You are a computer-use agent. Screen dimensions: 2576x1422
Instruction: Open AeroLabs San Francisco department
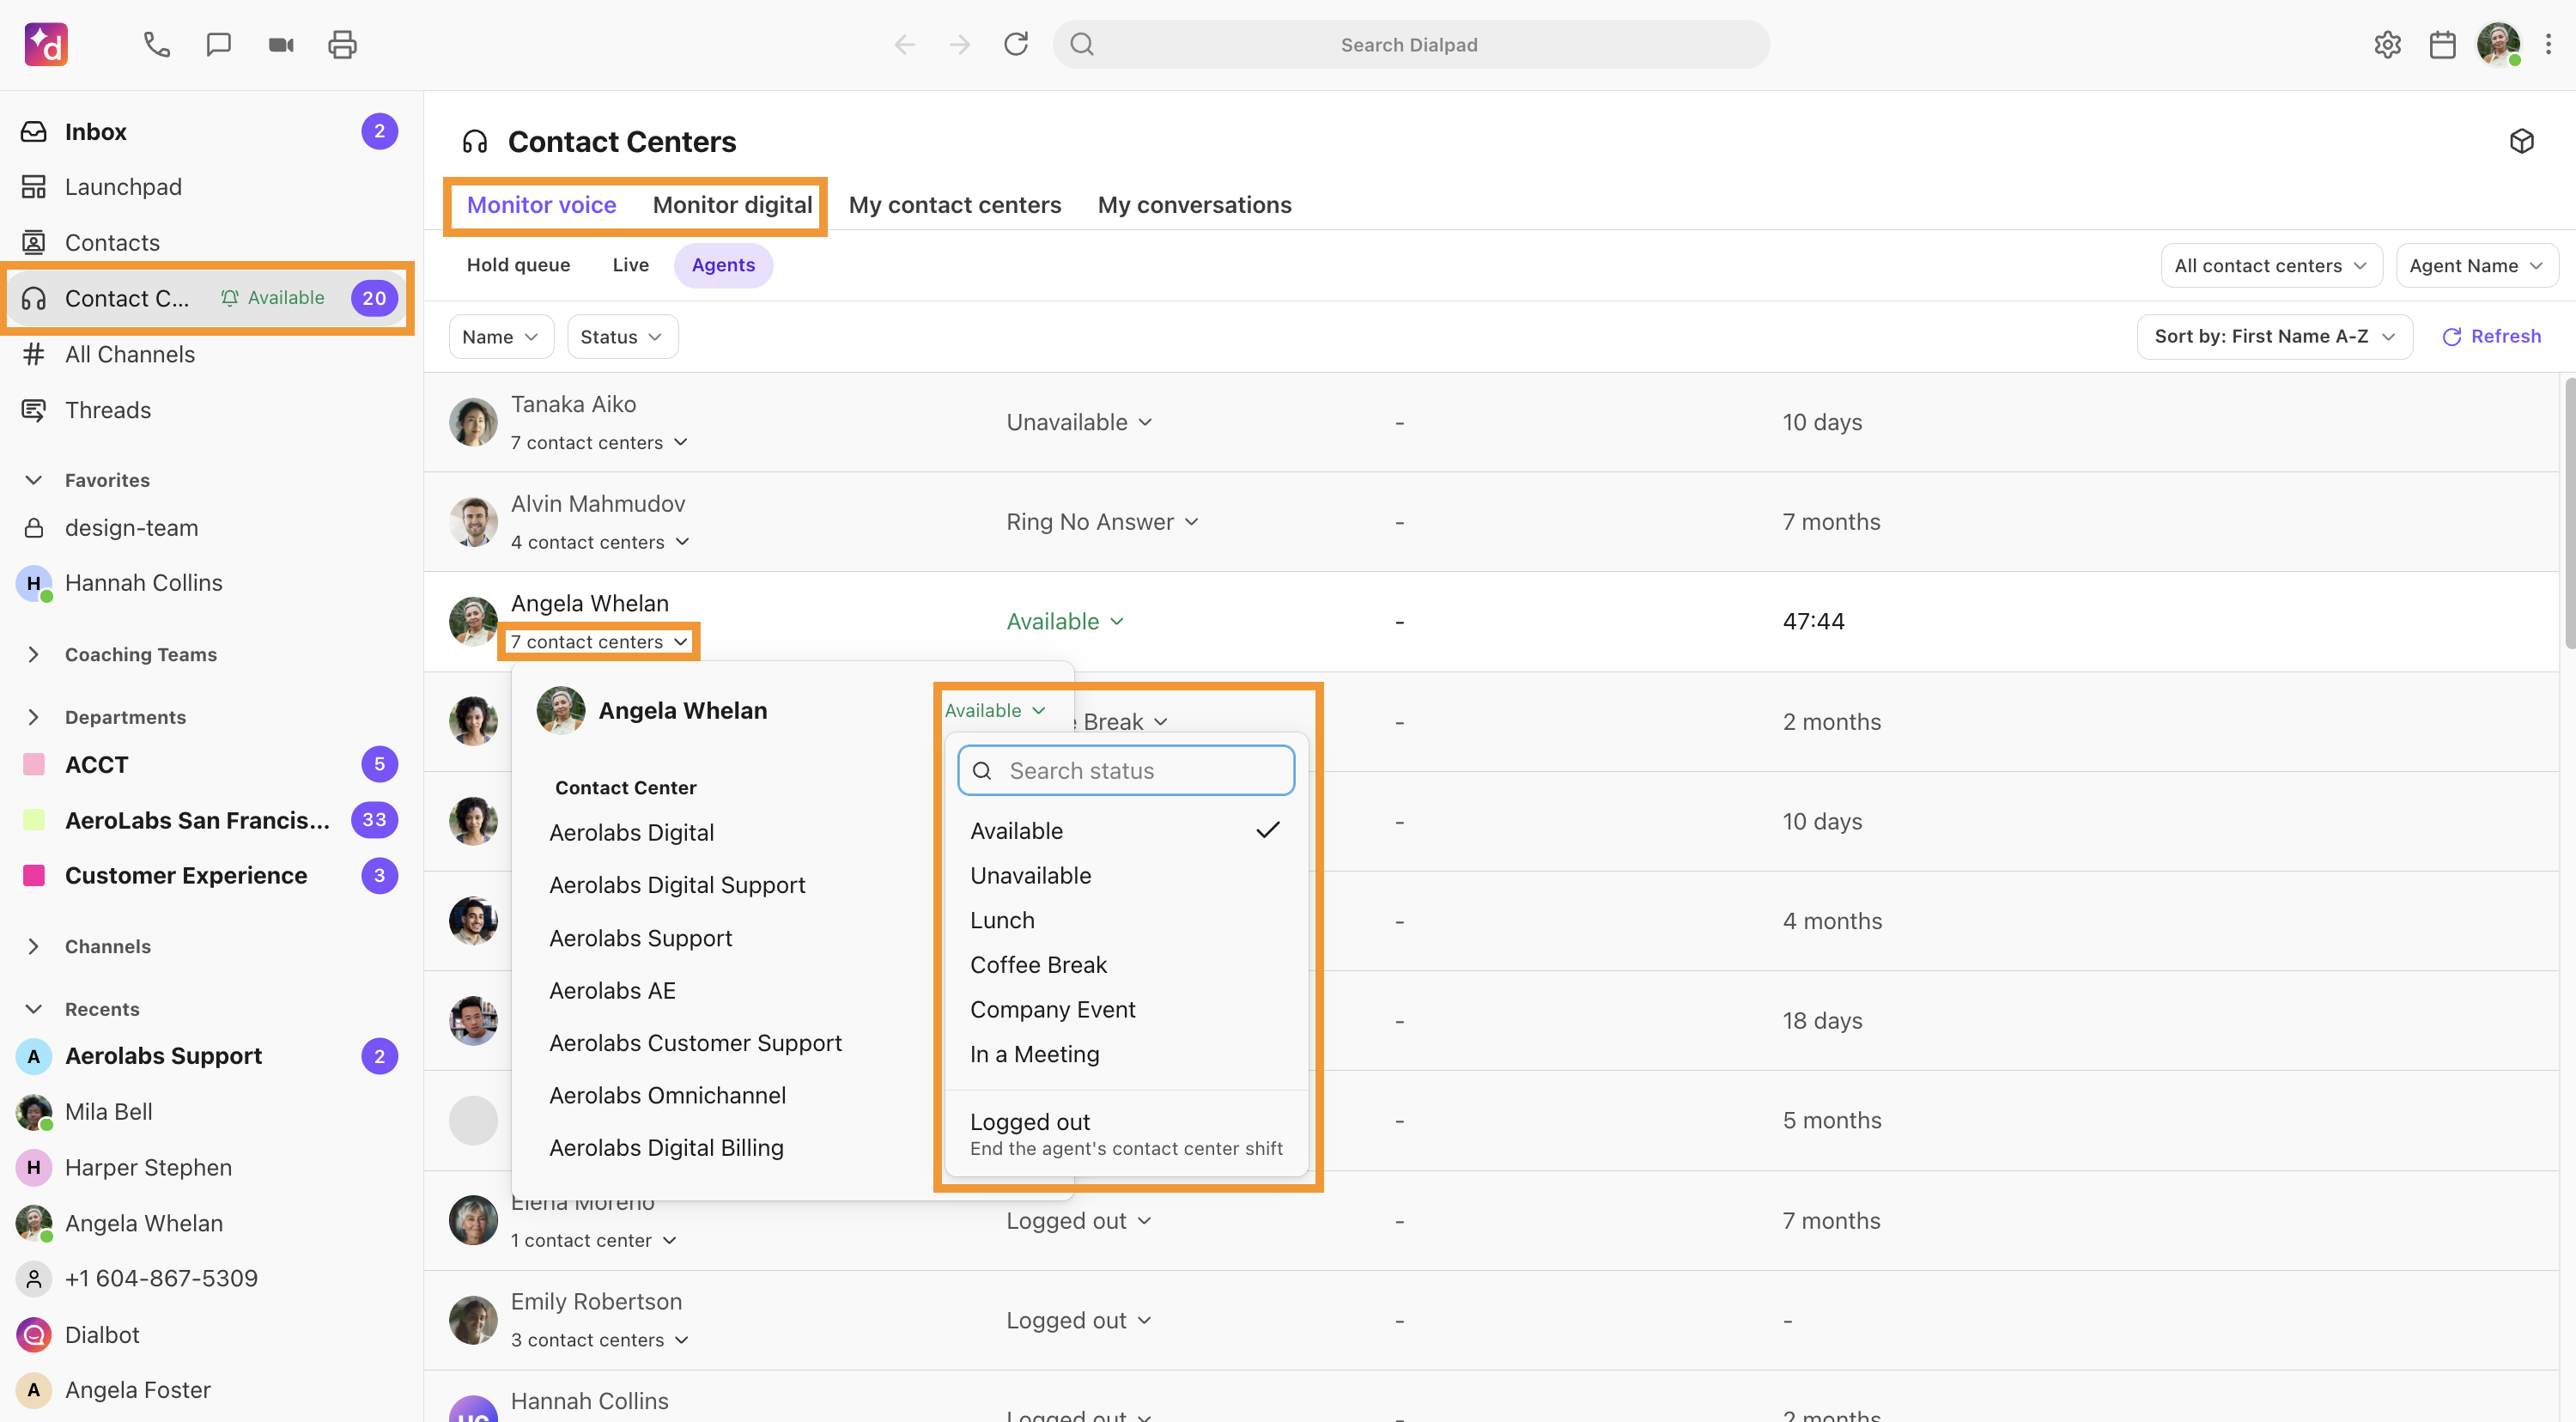(208, 820)
